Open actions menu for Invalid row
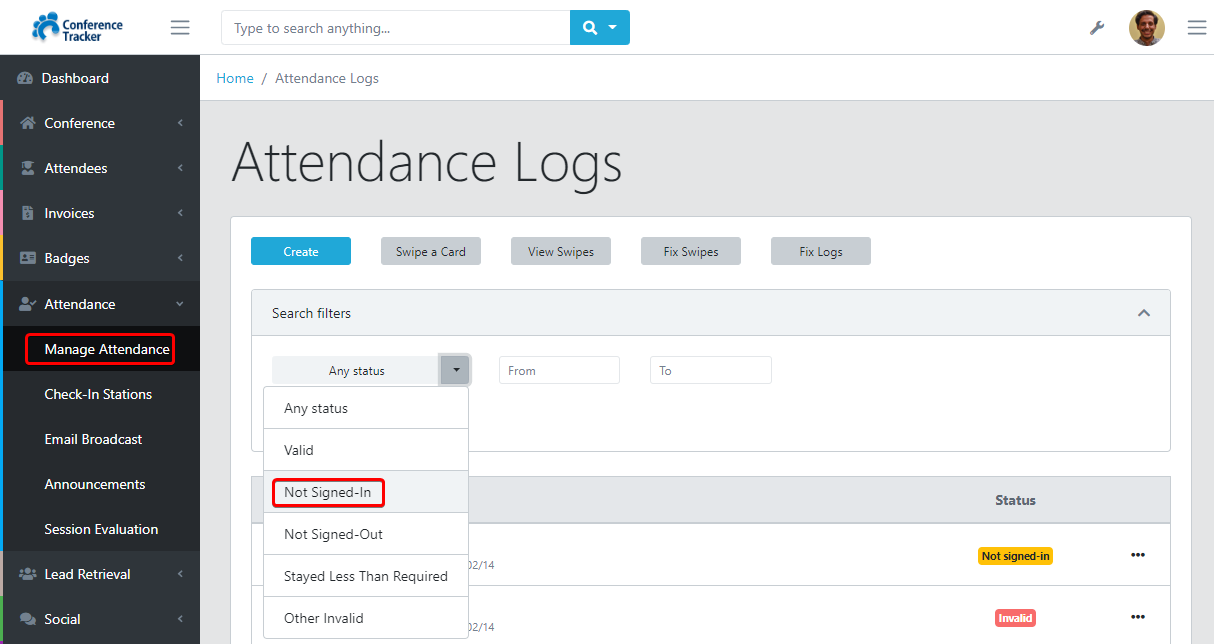This screenshot has height=644, width=1214. (x=1138, y=617)
